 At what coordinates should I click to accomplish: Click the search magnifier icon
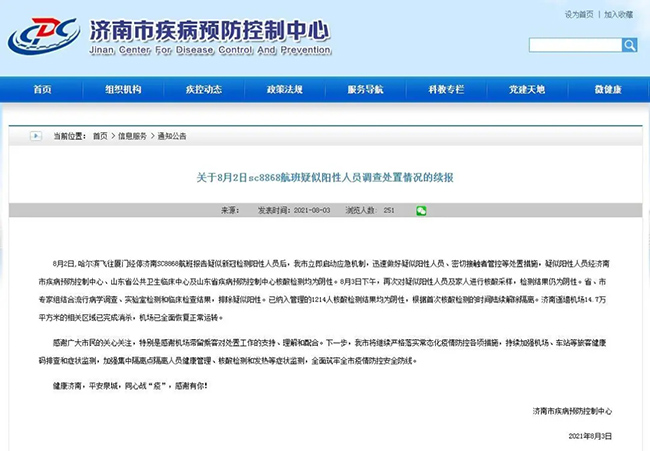point(629,45)
